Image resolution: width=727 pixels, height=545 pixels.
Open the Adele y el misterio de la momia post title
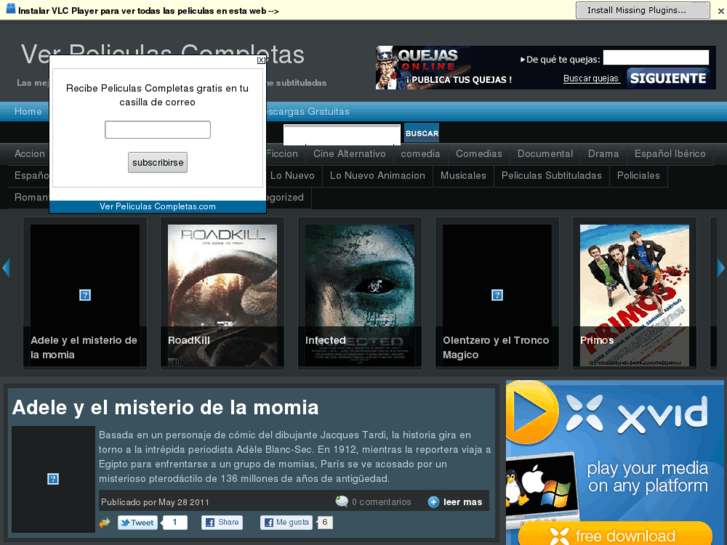point(166,408)
